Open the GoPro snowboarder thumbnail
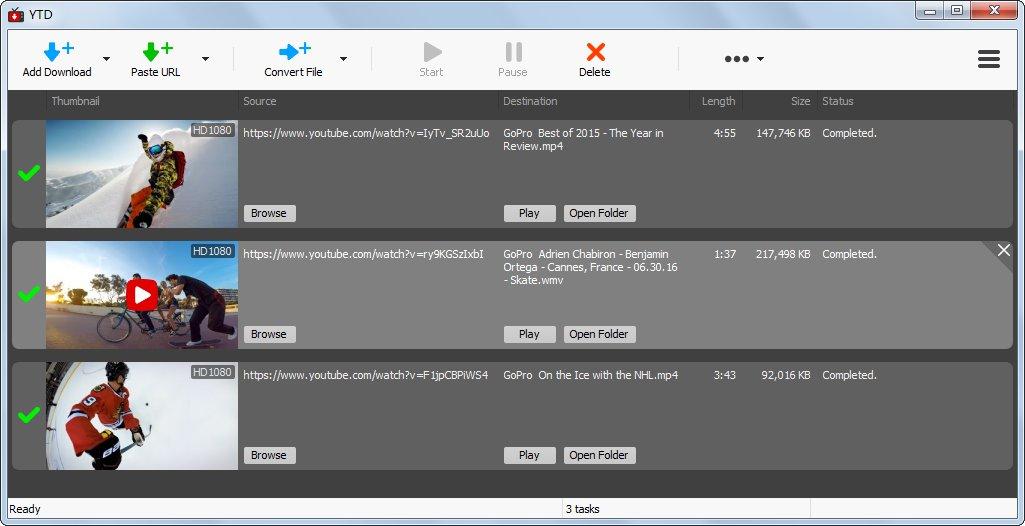 142,174
